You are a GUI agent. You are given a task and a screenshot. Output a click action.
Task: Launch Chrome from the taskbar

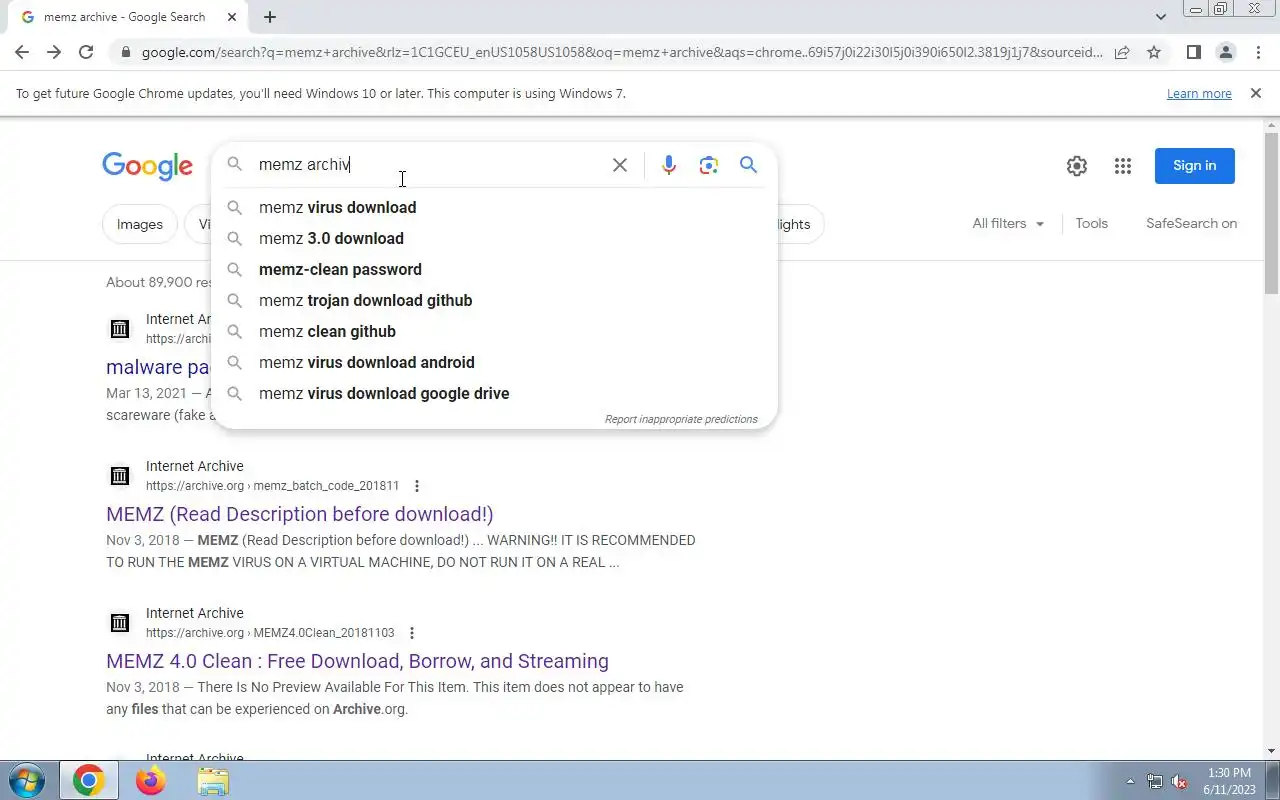[x=88, y=780]
